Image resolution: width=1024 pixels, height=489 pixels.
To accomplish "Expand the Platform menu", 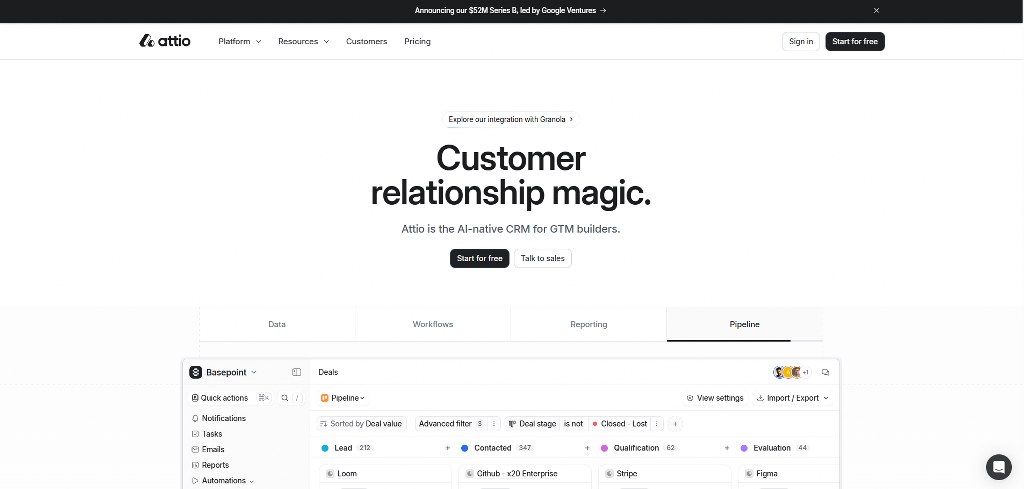I will (x=240, y=41).
